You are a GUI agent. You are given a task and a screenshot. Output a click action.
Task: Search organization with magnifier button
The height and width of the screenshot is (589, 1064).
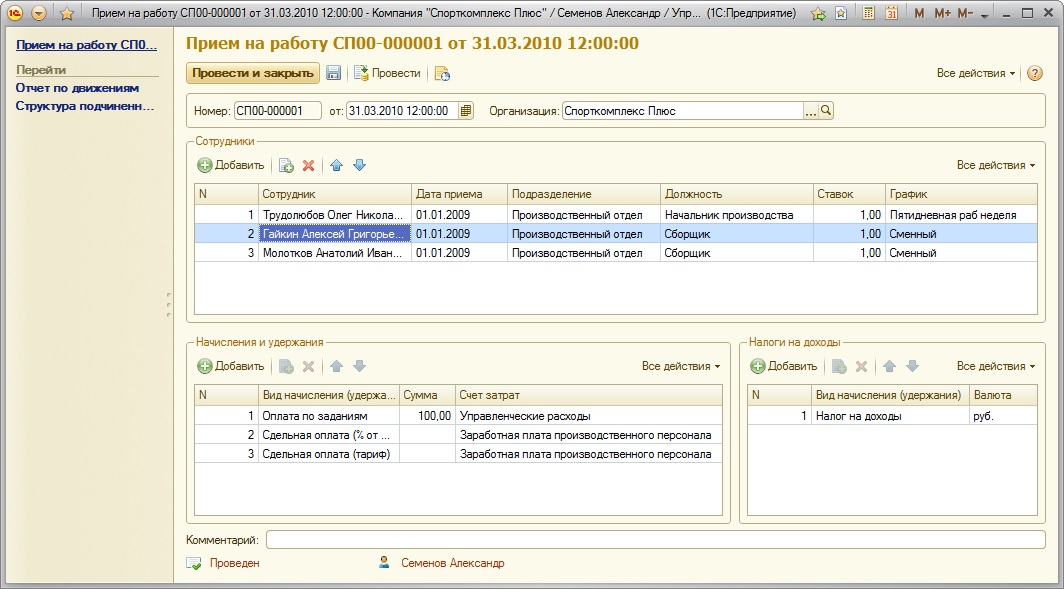(827, 111)
